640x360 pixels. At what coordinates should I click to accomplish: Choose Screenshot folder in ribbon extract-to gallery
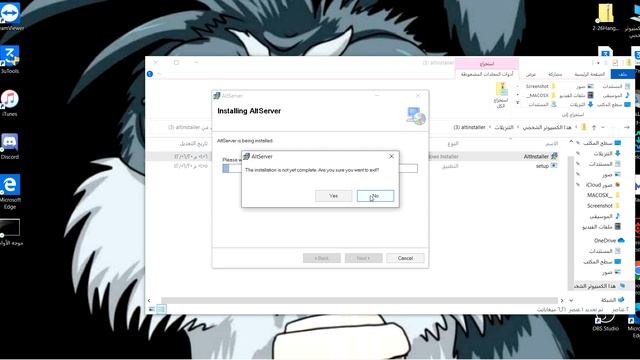540,86
